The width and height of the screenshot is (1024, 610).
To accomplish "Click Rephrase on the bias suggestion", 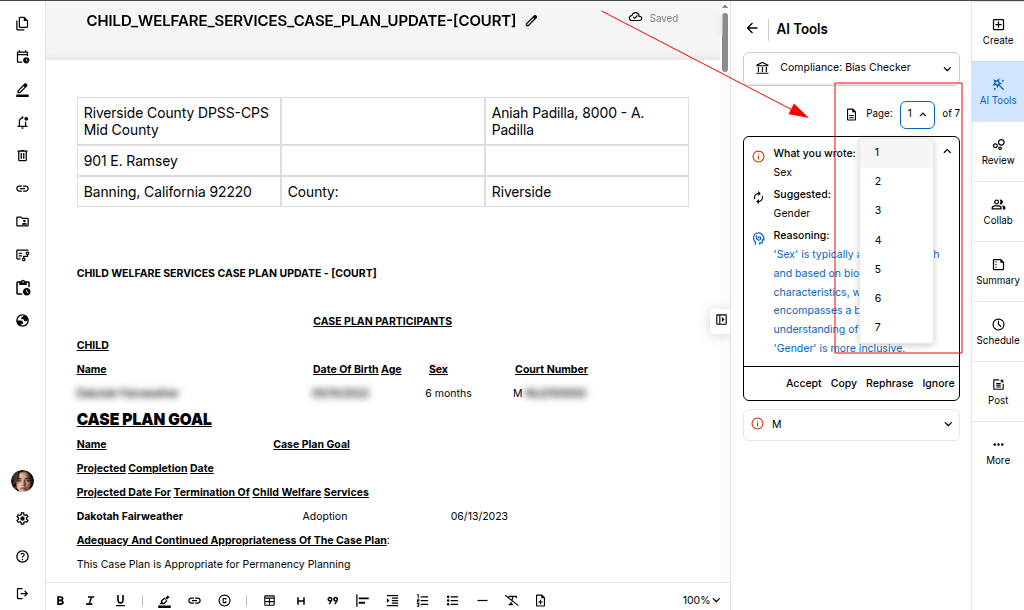I will click(x=889, y=383).
